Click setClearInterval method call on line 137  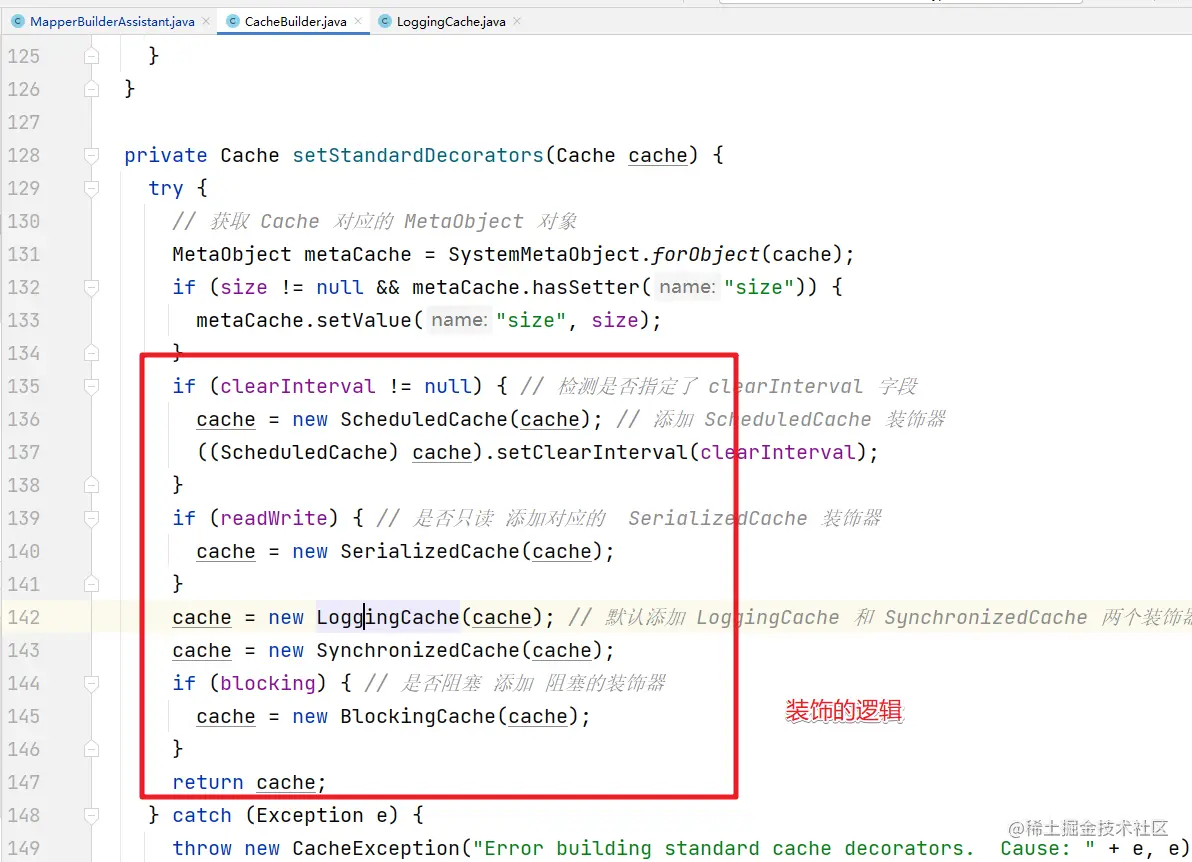click(592, 452)
